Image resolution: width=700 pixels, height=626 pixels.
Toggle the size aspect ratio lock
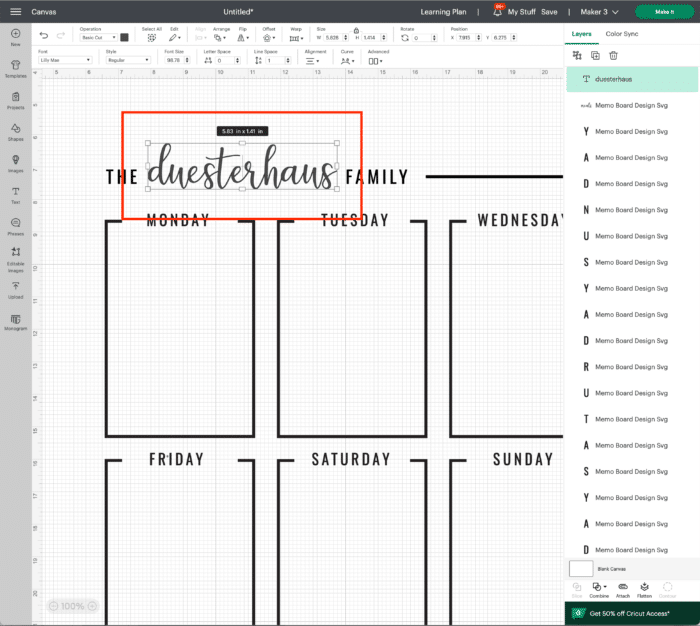356,30
